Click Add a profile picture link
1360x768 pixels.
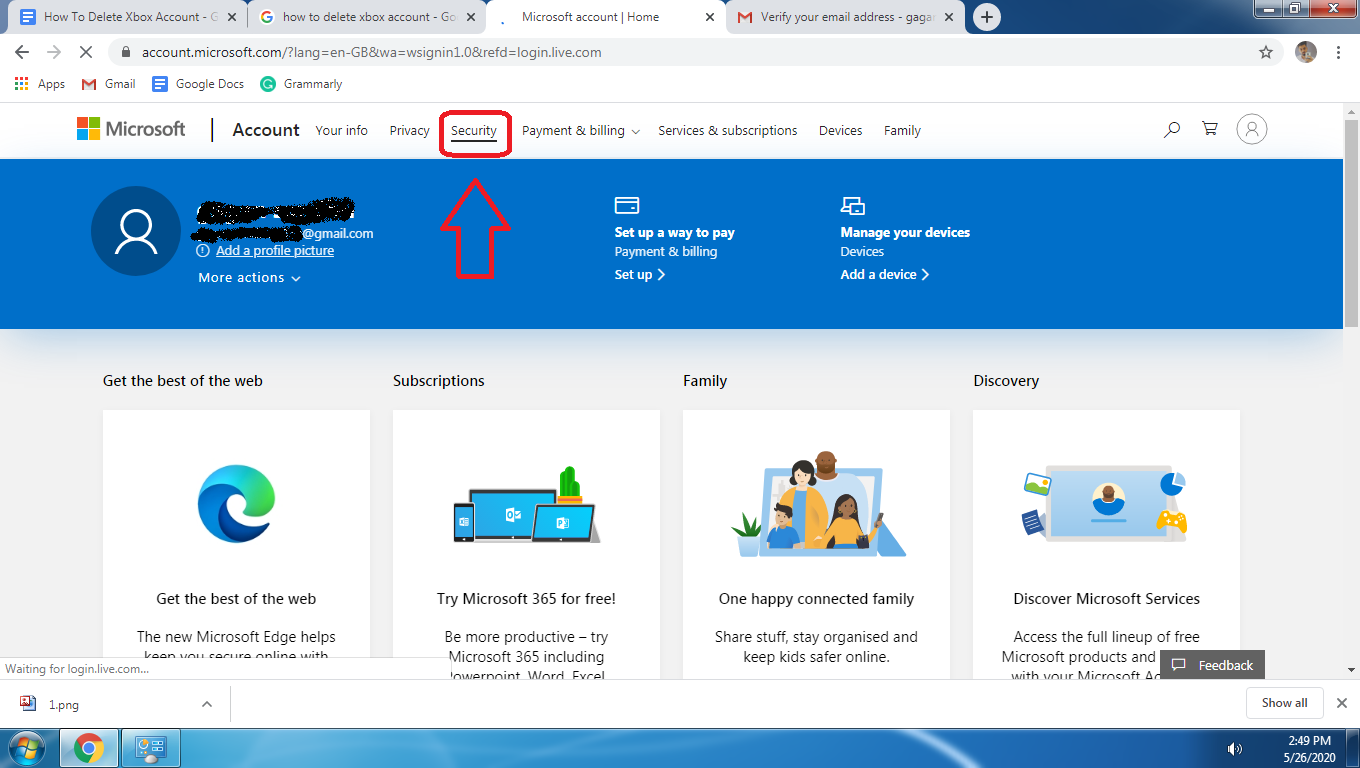(x=275, y=251)
